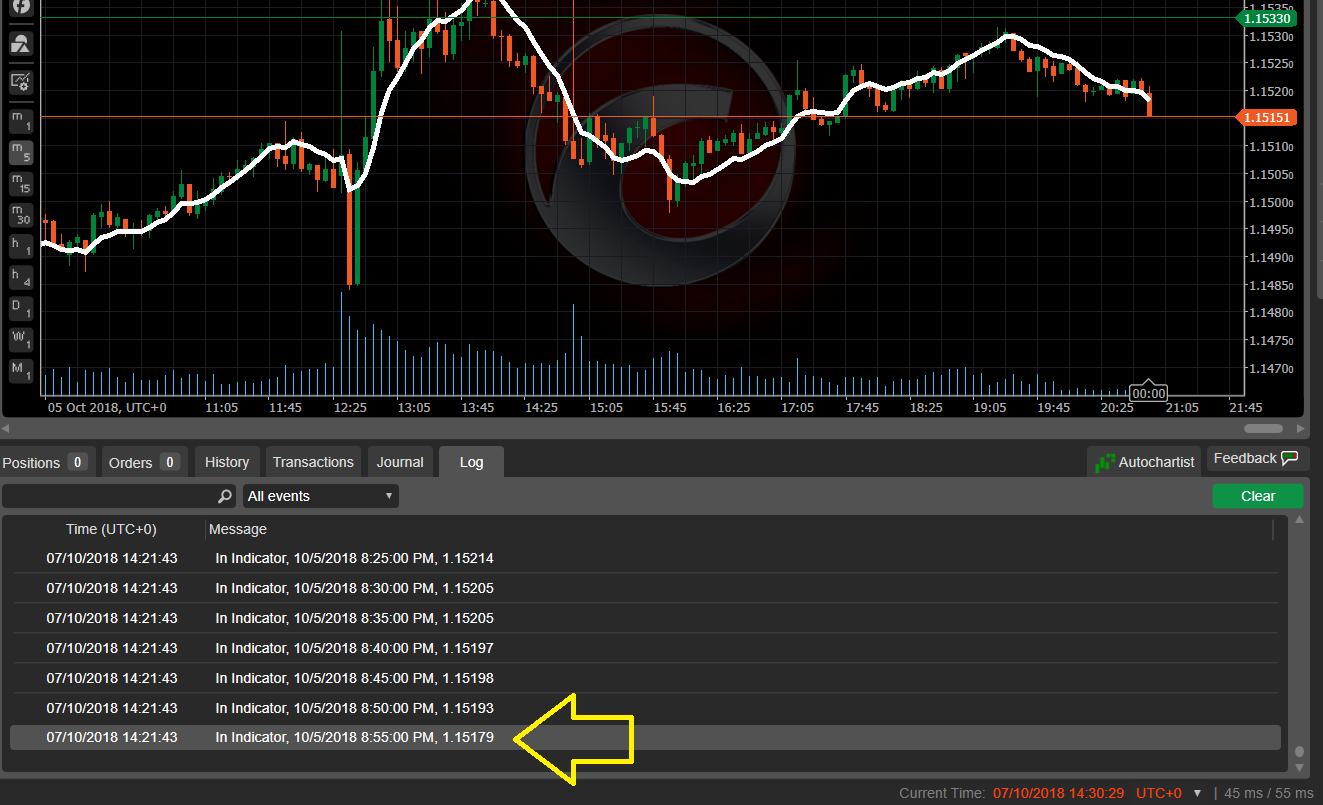
Task: Select the W1 weekly timeframe button
Action: [21, 339]
